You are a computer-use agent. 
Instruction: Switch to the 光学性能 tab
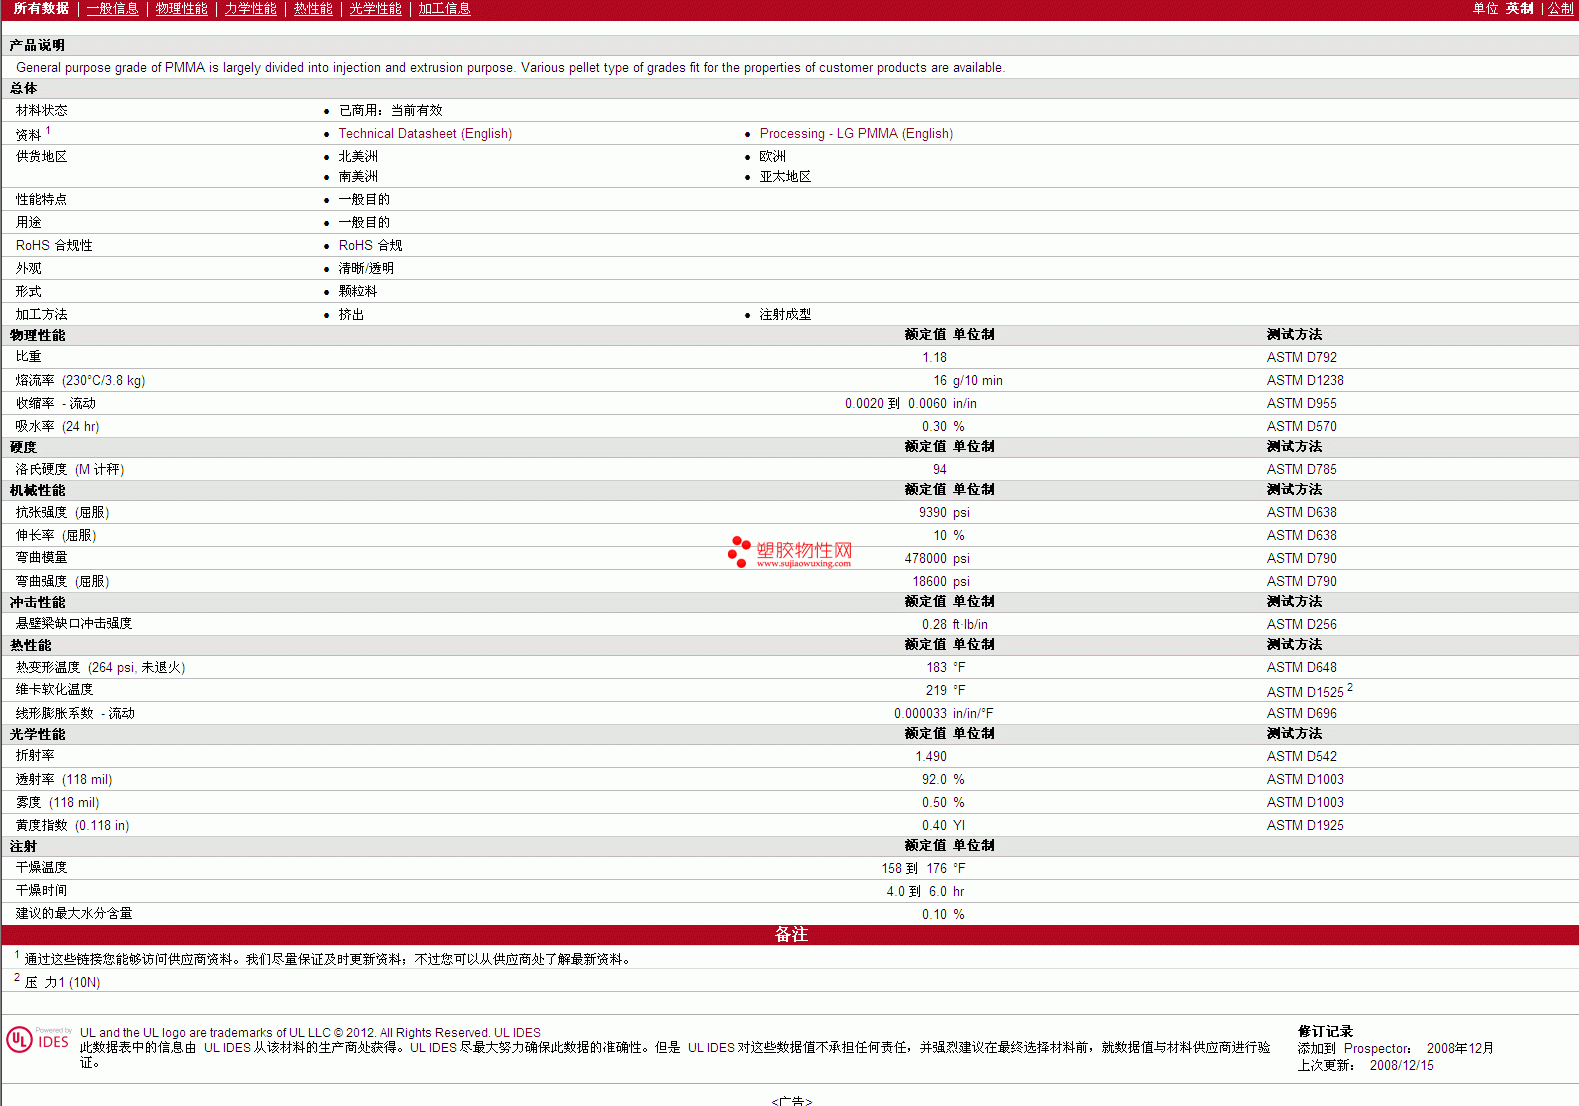click(375, 9)
